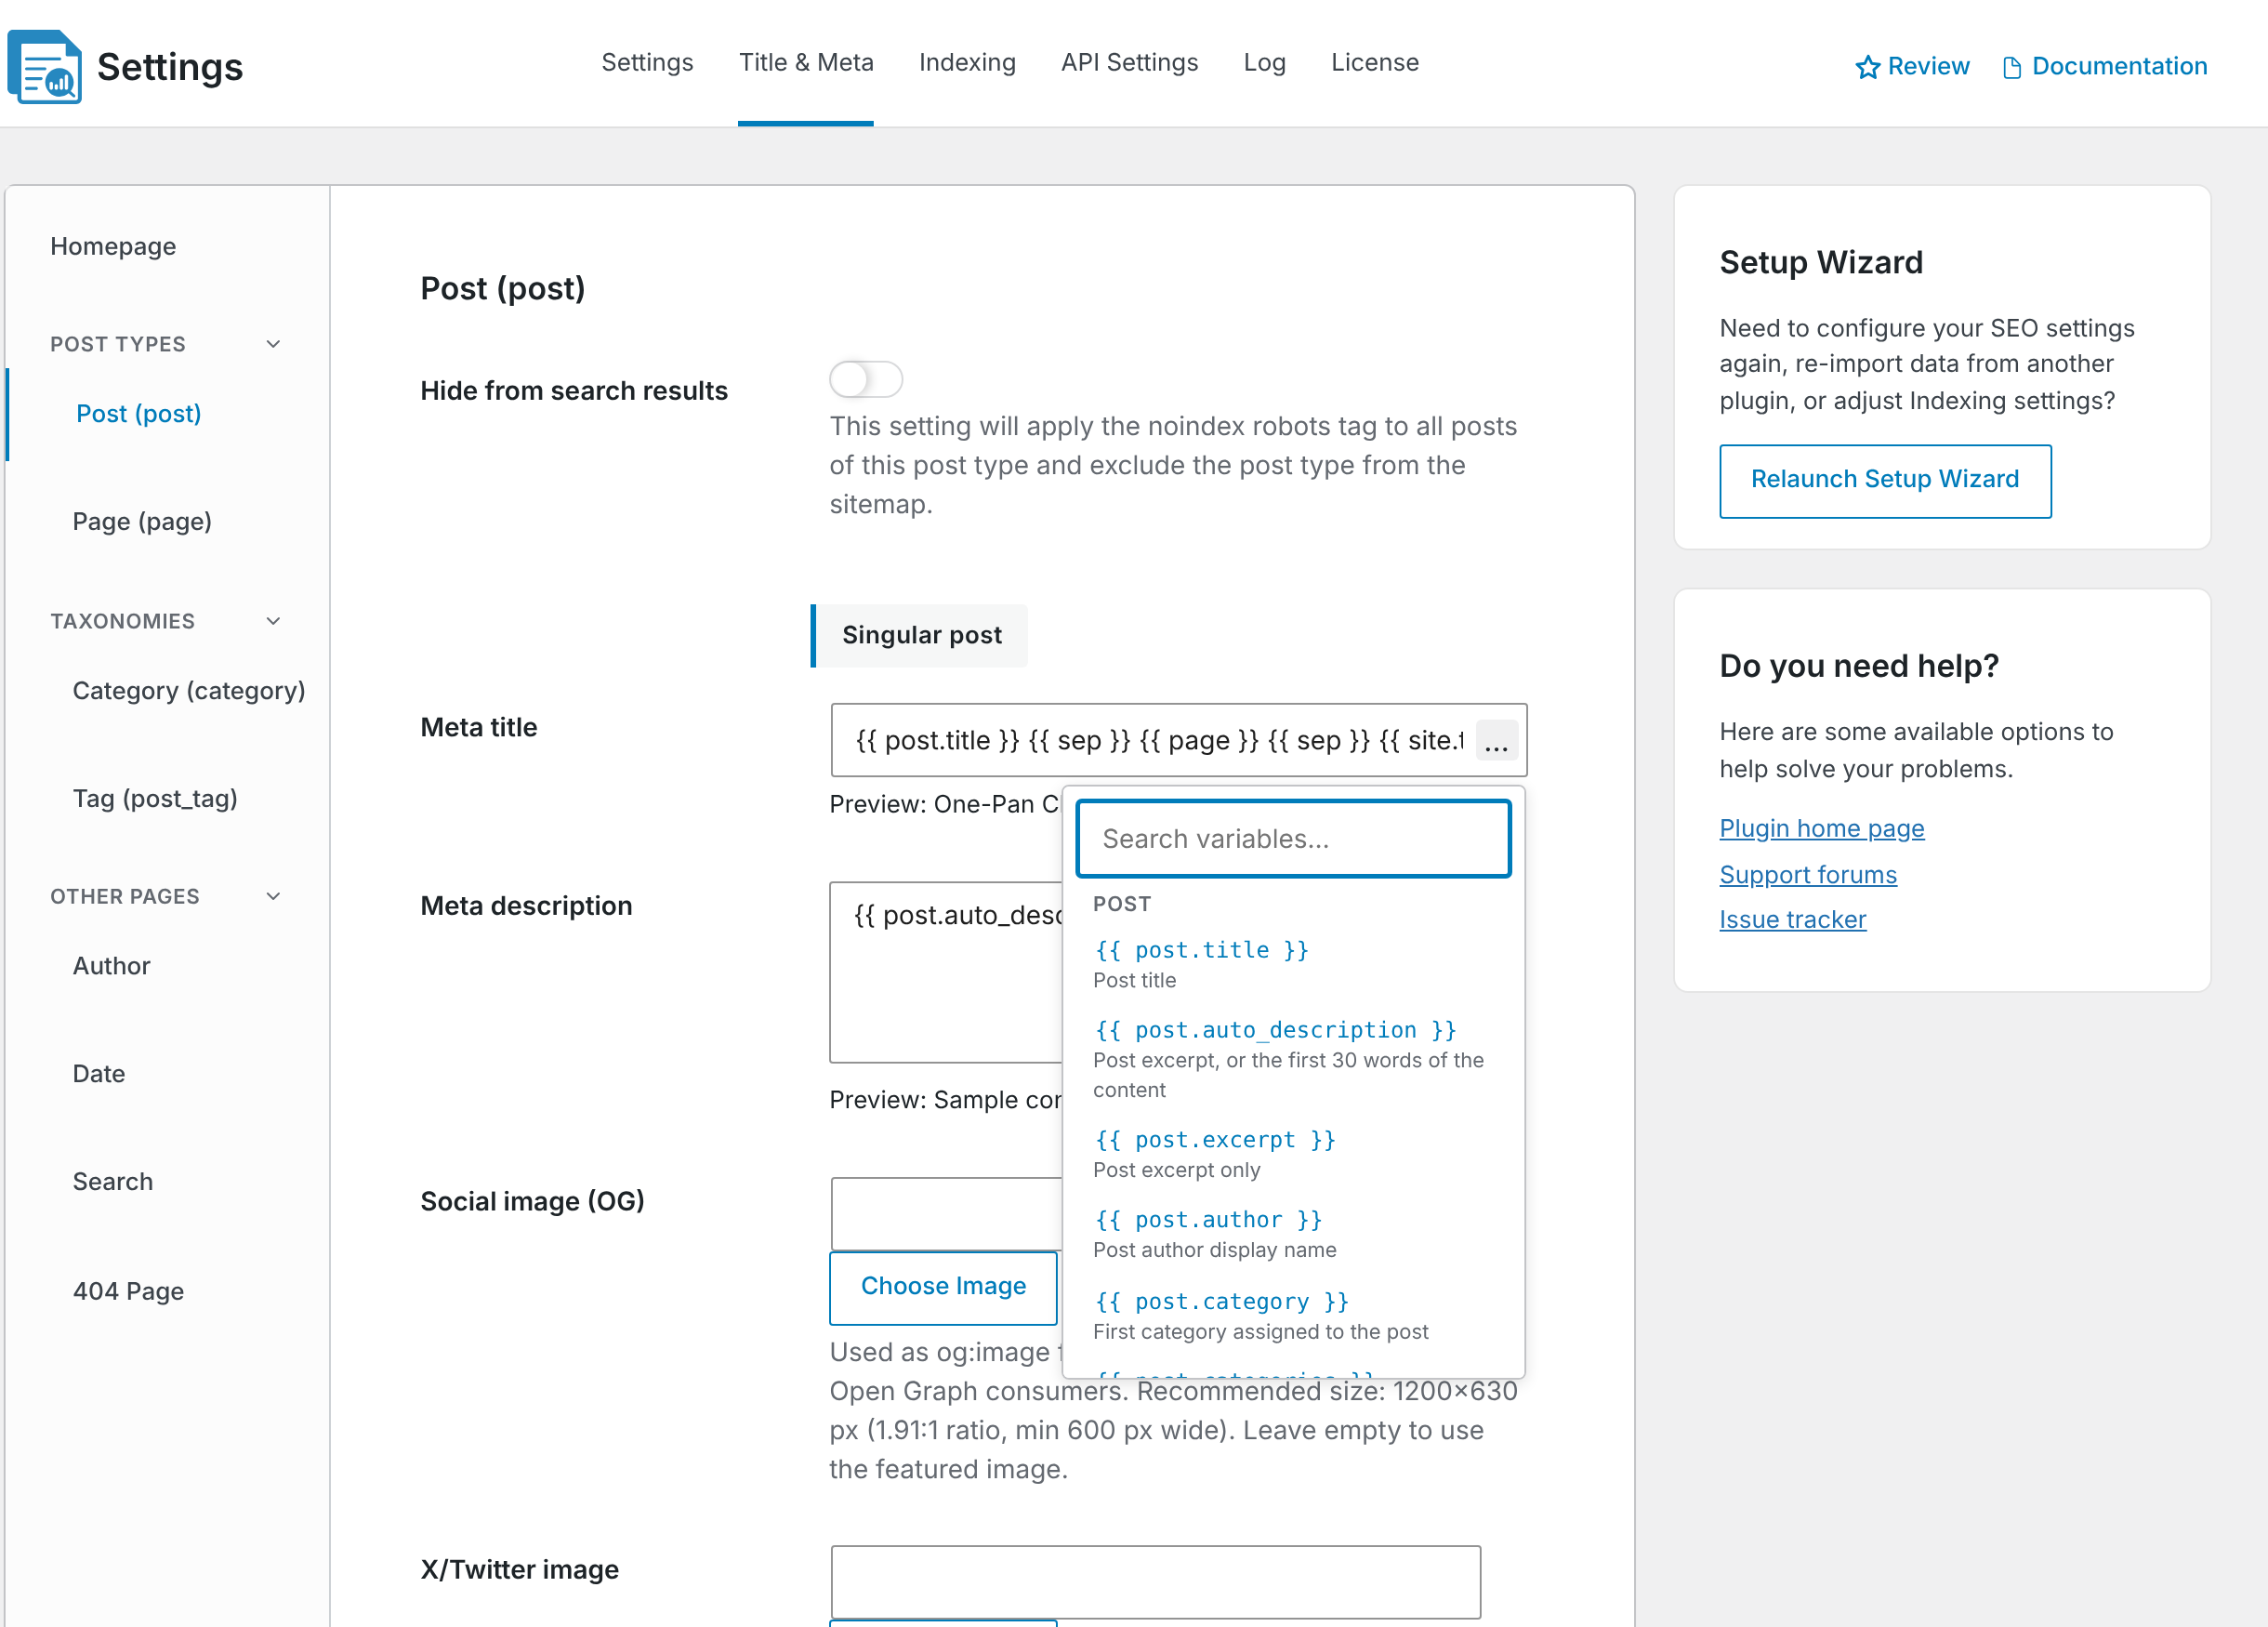Insert the {{ post.auto_description }} variable
Image resolution: width=2268 pixels, height=1627 pixels.
tap(1275, 1030)
